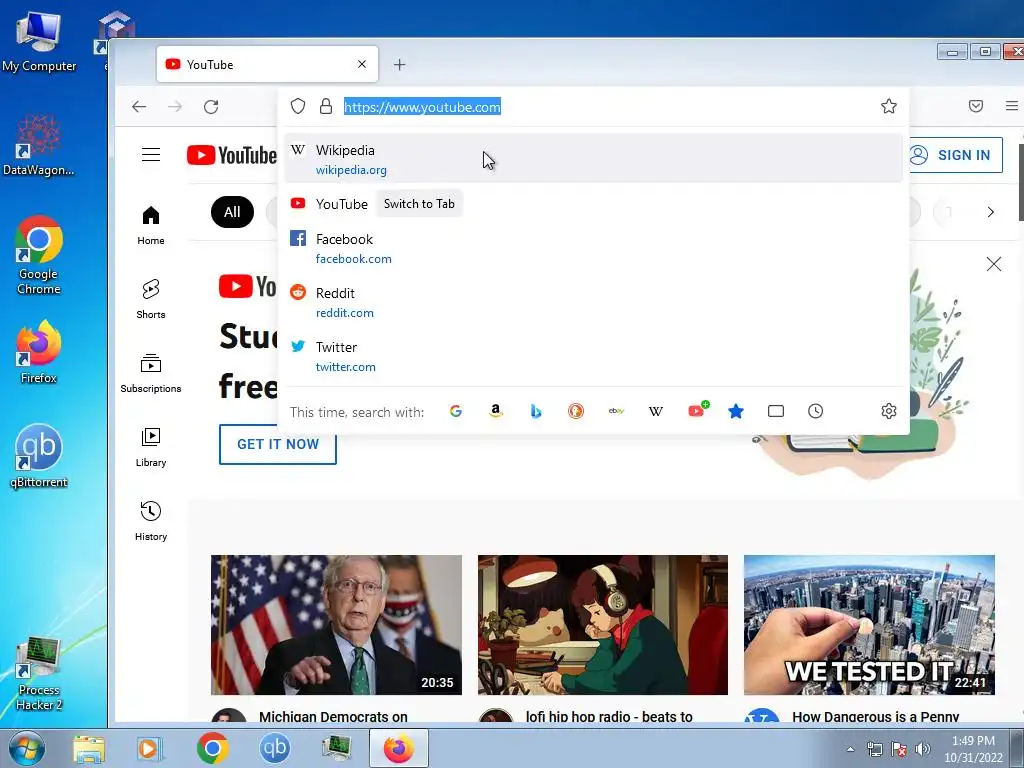
Task: Search this time with Amazon
Action: pos(496,411)
